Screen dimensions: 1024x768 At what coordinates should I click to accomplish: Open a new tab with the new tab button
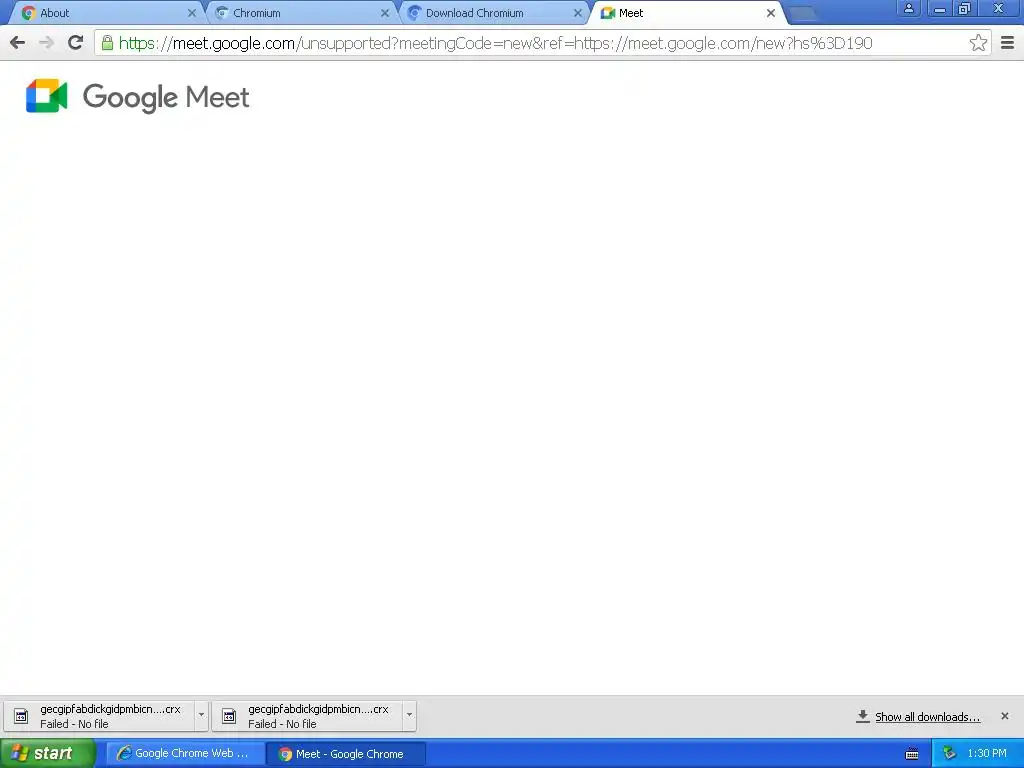(803, 13)
